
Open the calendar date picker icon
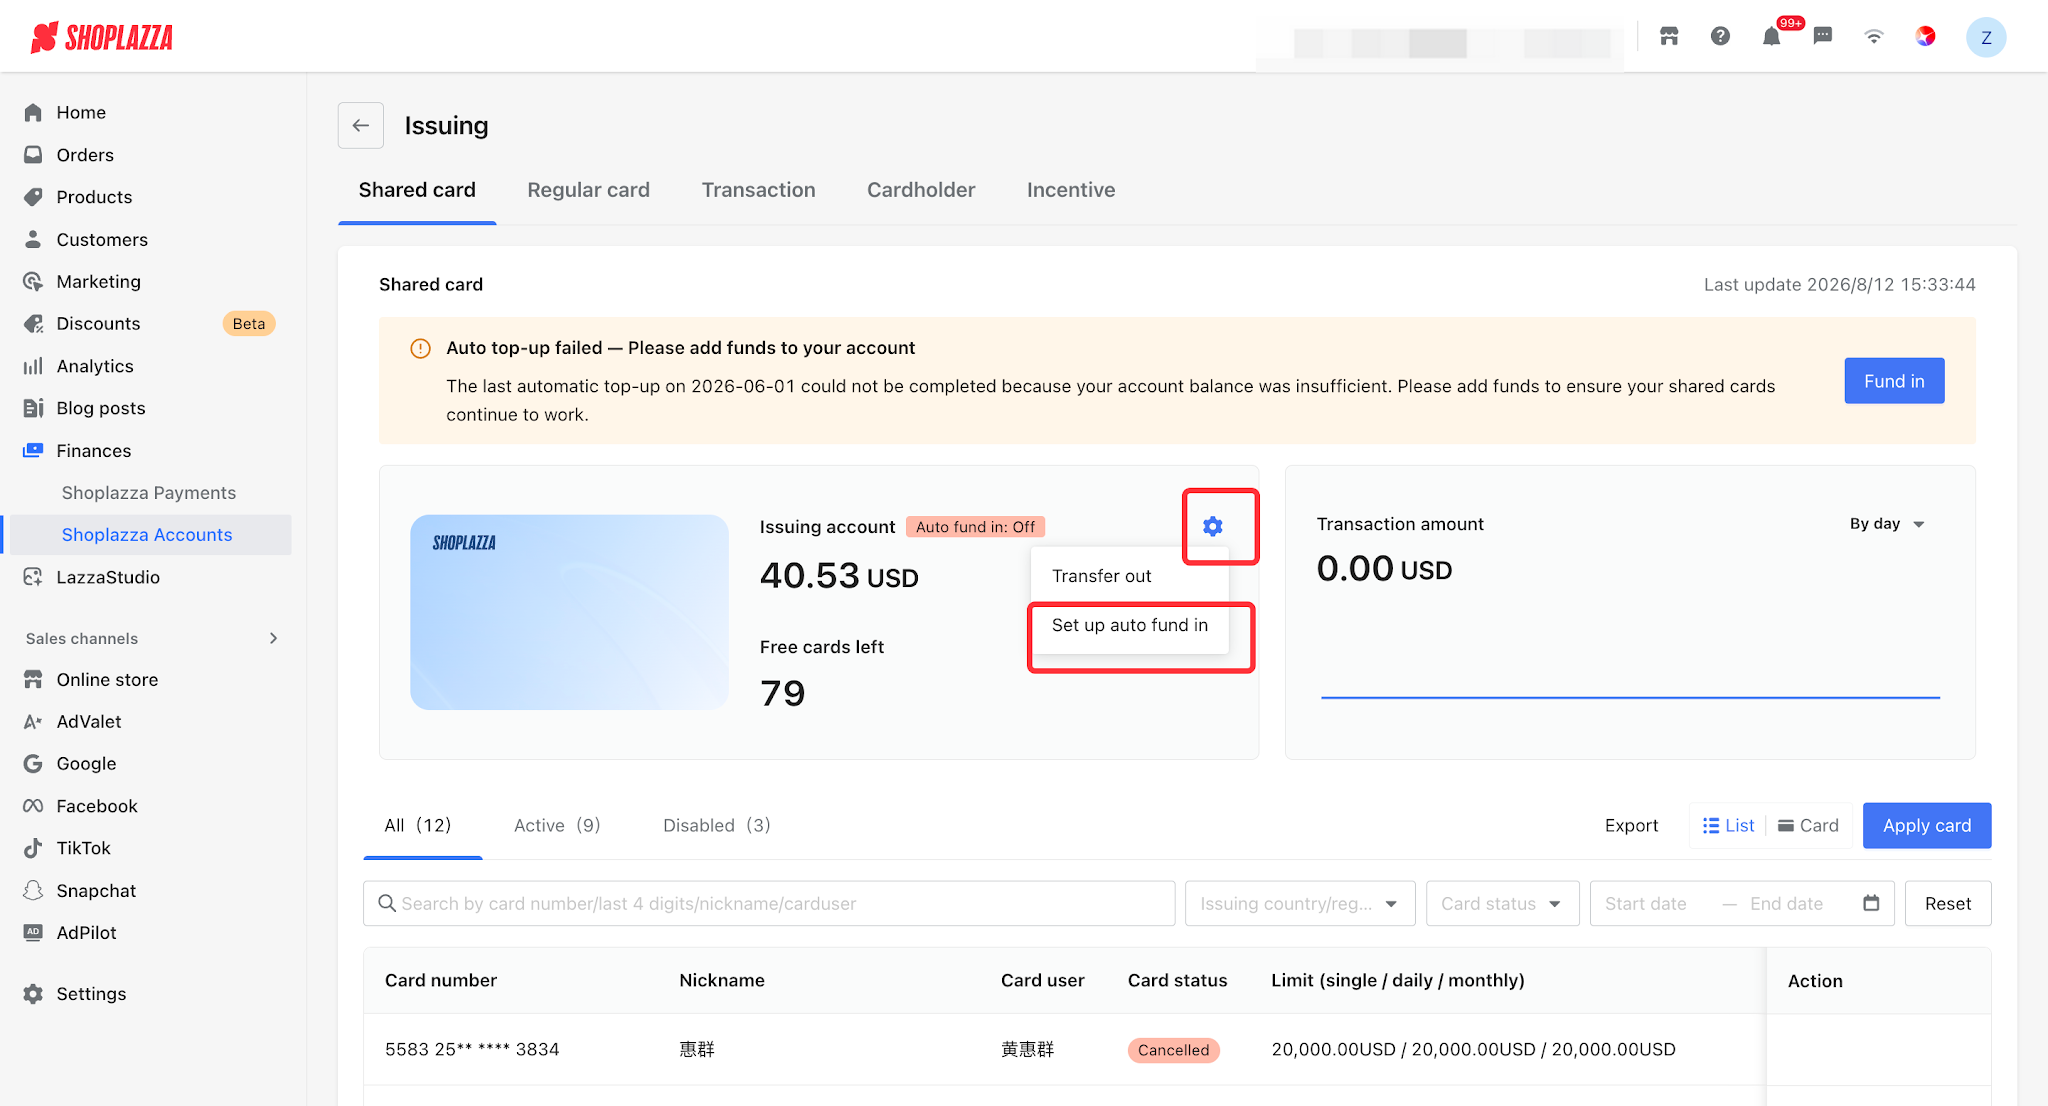point(1871,903)
